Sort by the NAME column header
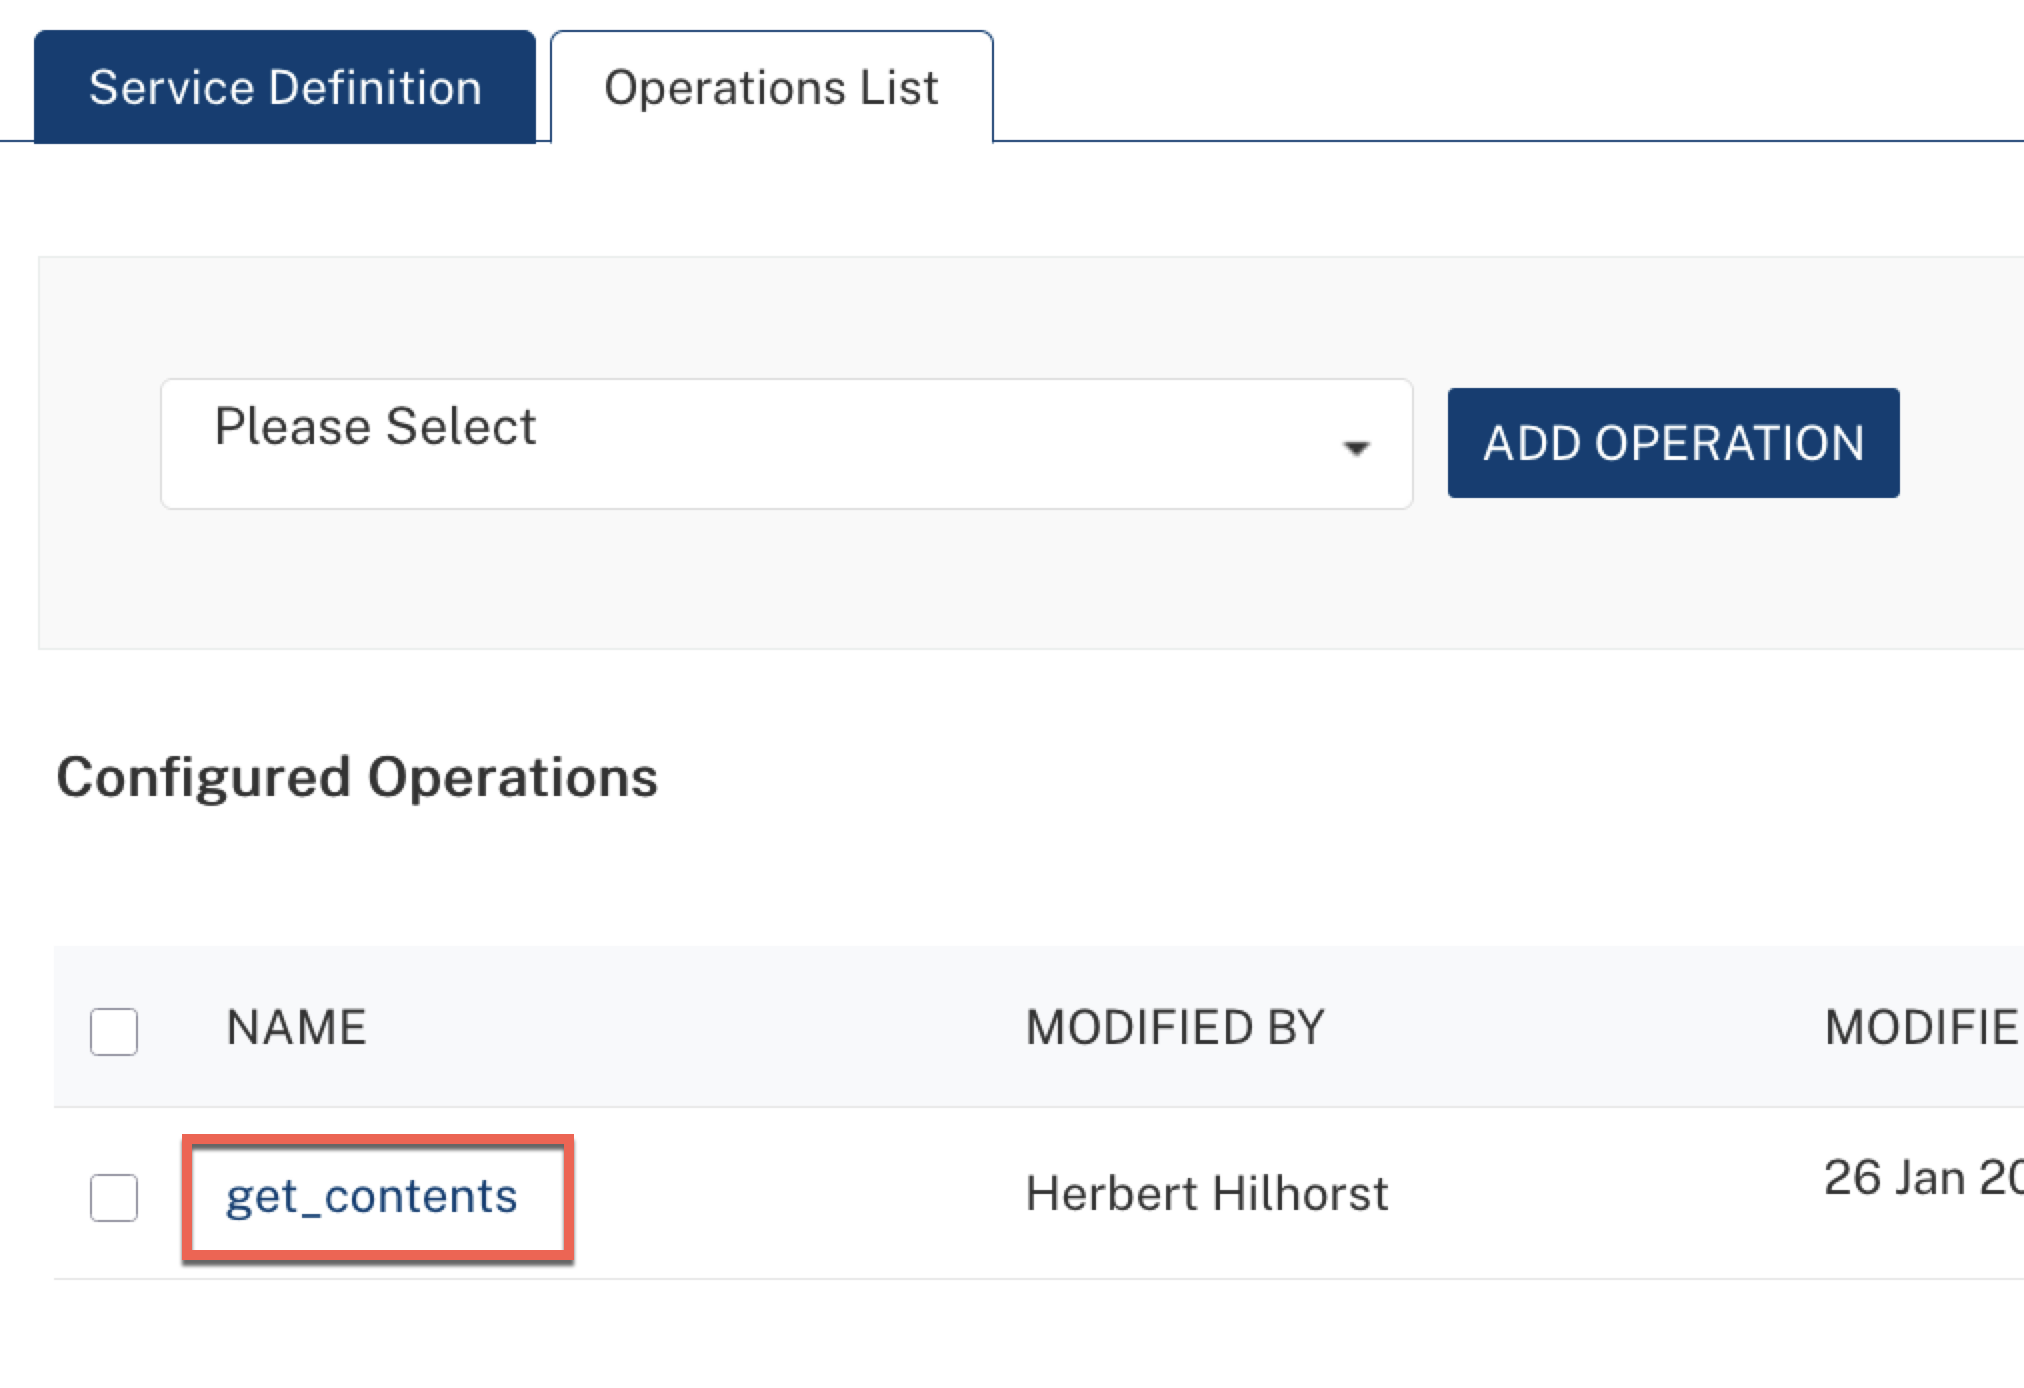This screenshot has width=2024, height=1388. click(296, 1028)
